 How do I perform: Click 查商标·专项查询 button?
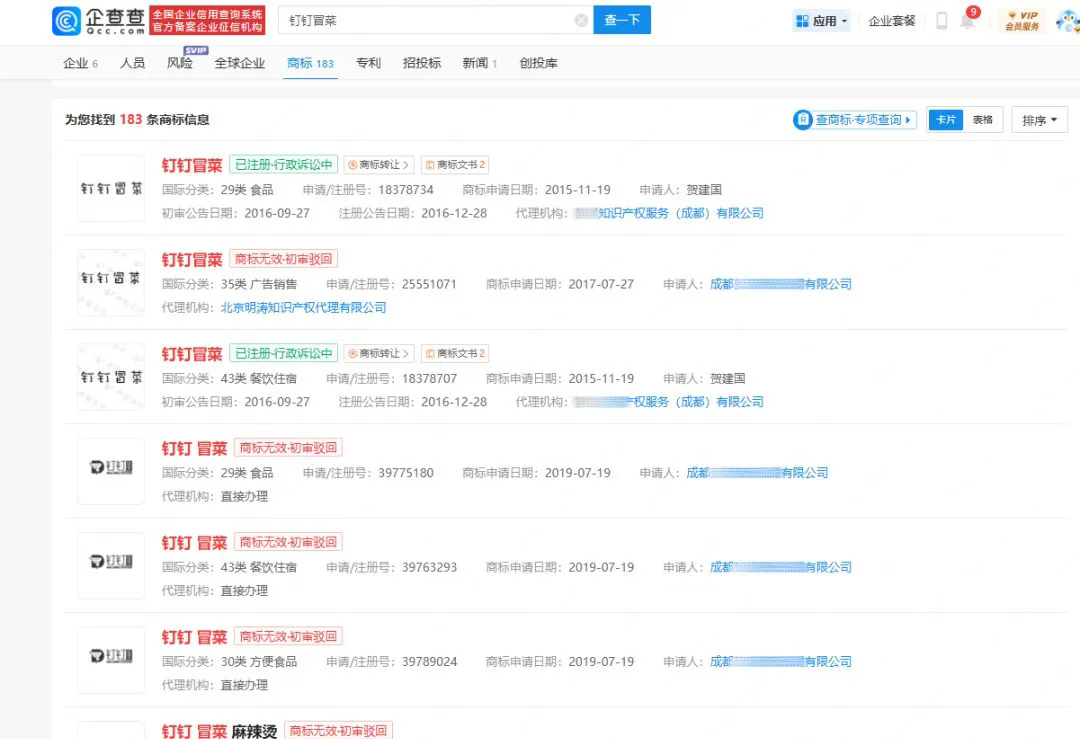(x=855, y=120)
